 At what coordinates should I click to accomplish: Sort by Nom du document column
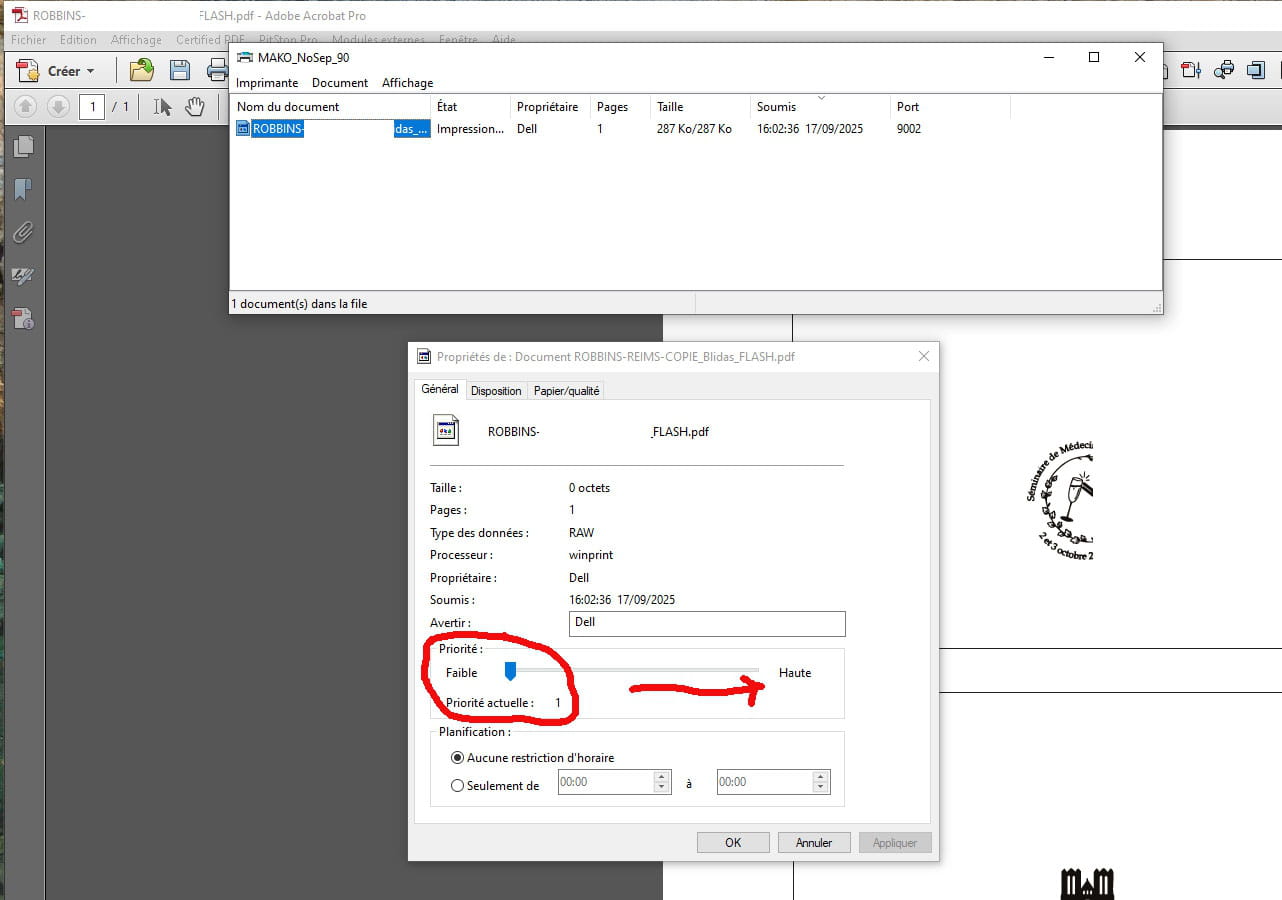(331, 107)
